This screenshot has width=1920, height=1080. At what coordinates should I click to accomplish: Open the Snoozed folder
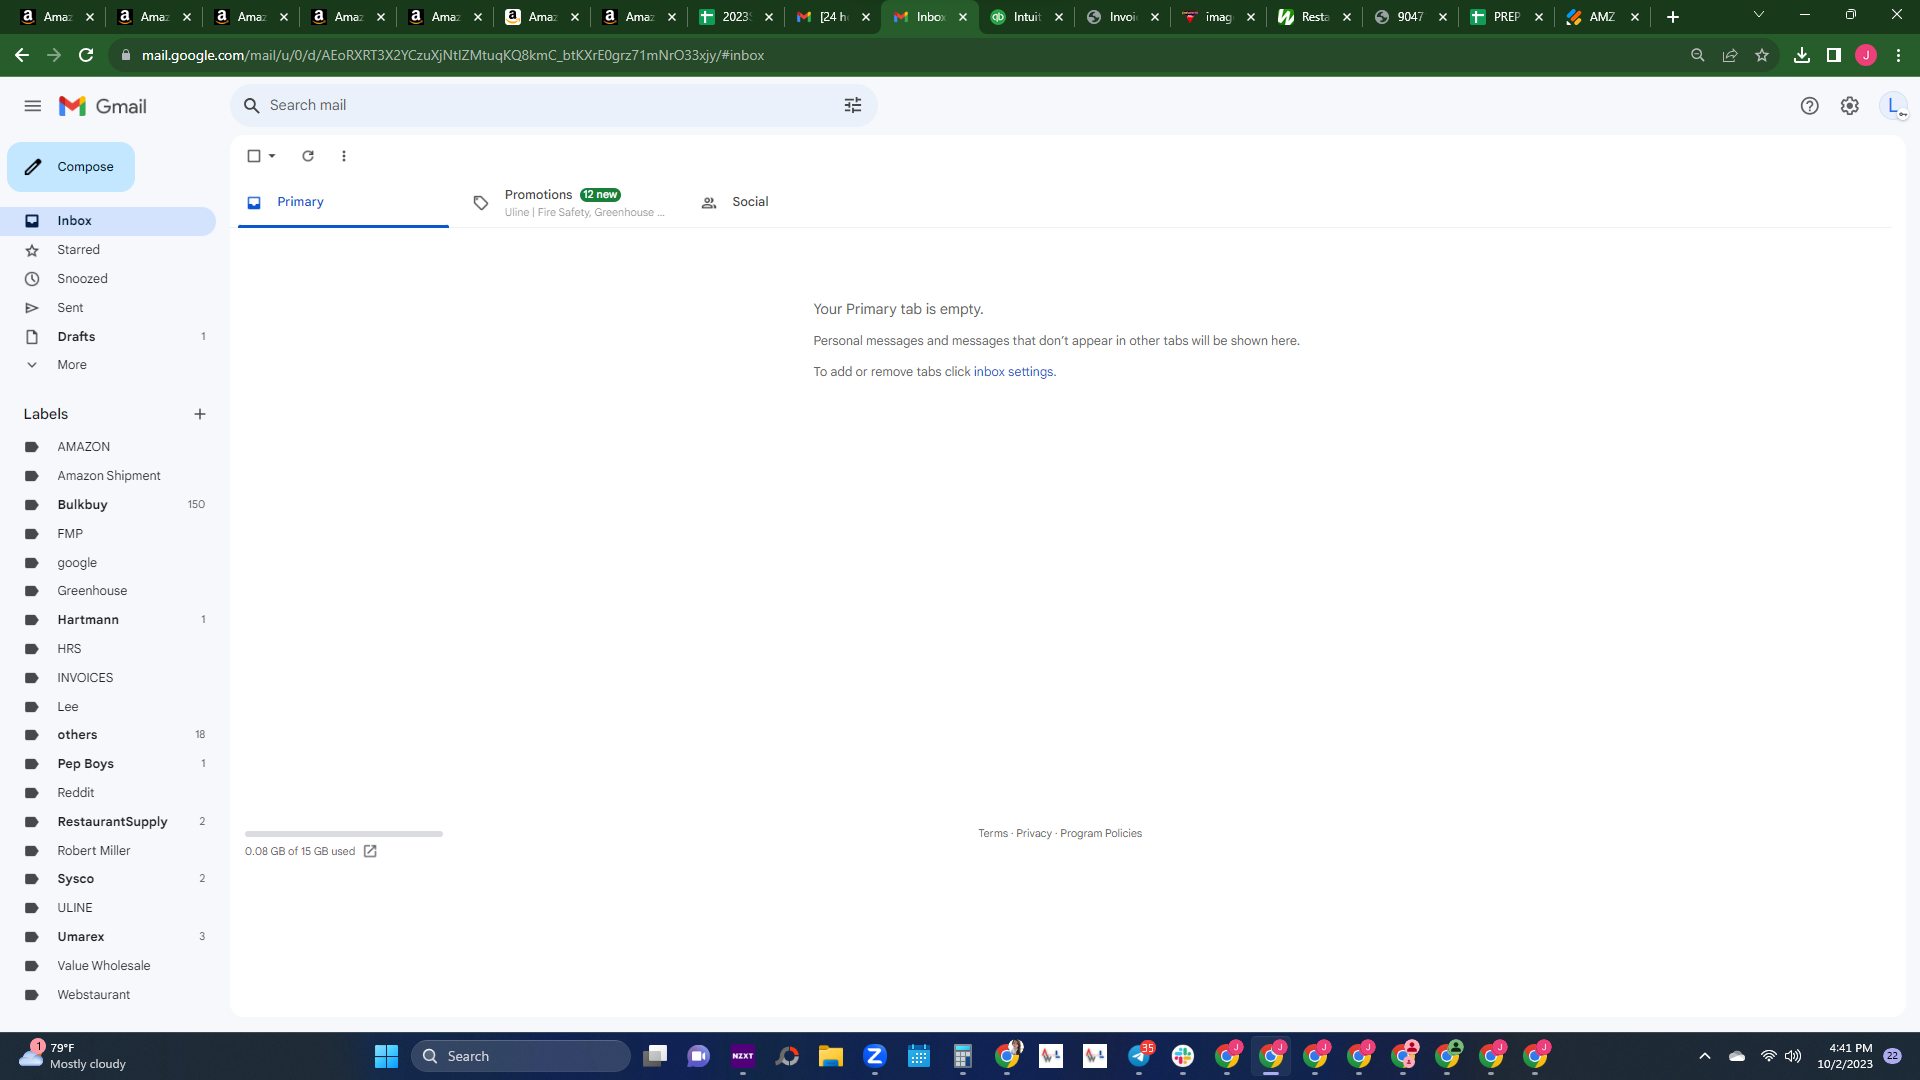click(108, 279)
